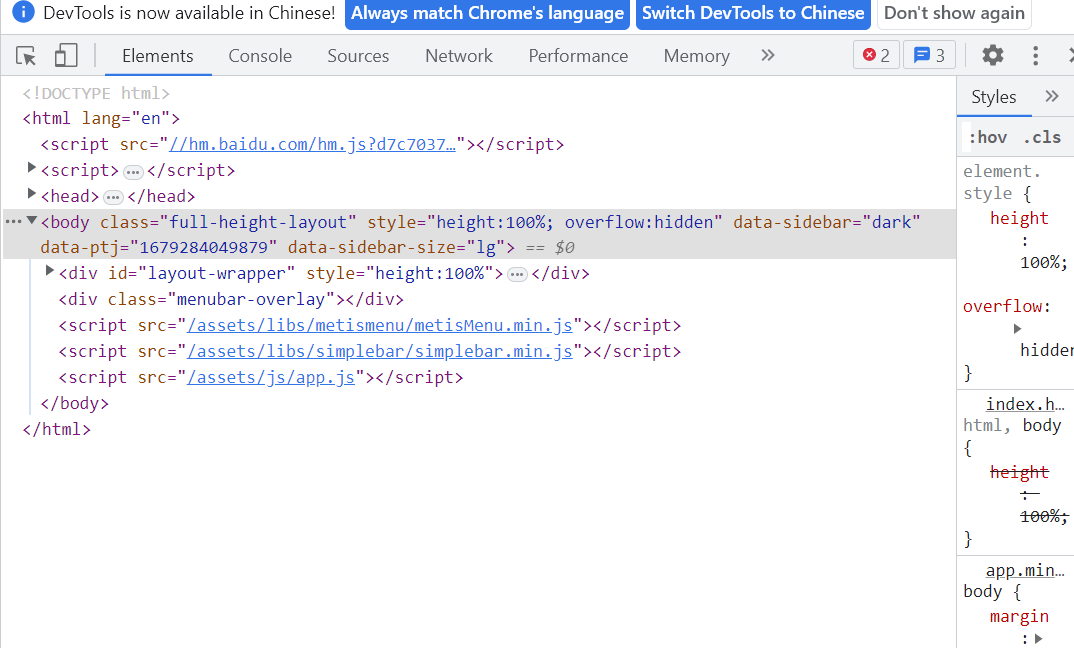Click the struck-through height property
The width and height of the screenshot is (1074, 648).
coord(1019,472)
